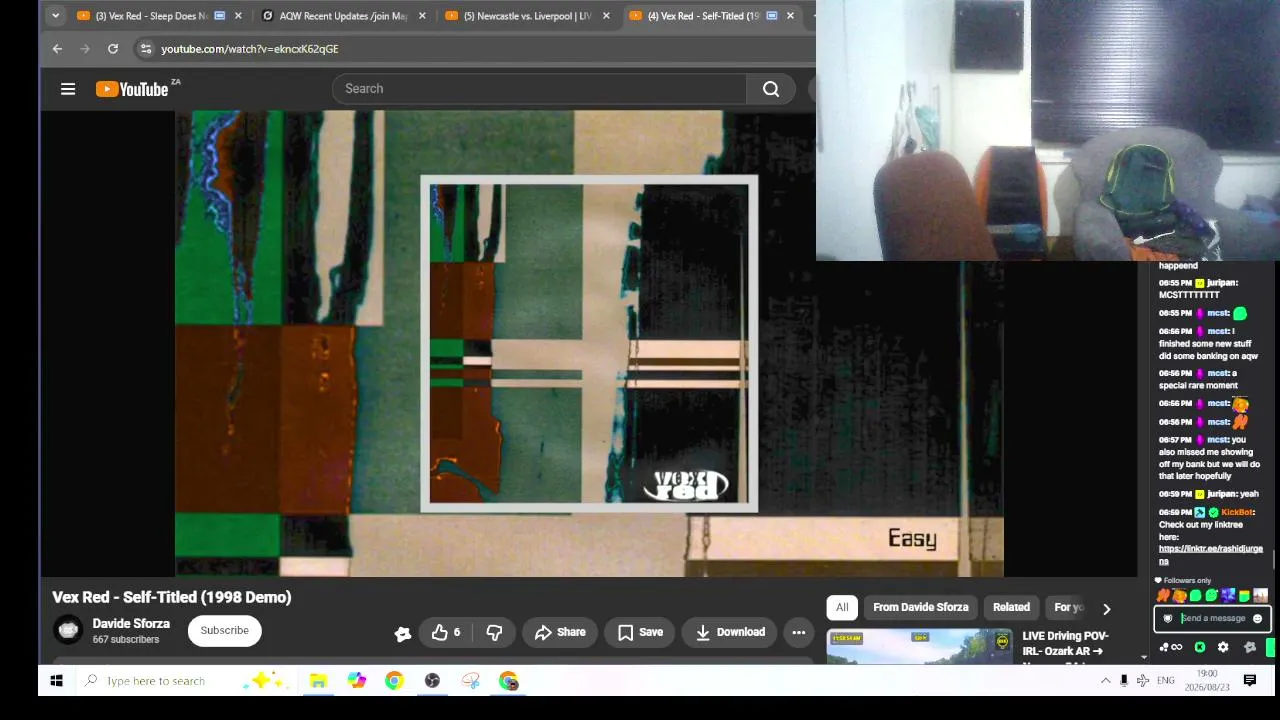Close the Vex Red - Self-Titled tab

pos(790,16)
